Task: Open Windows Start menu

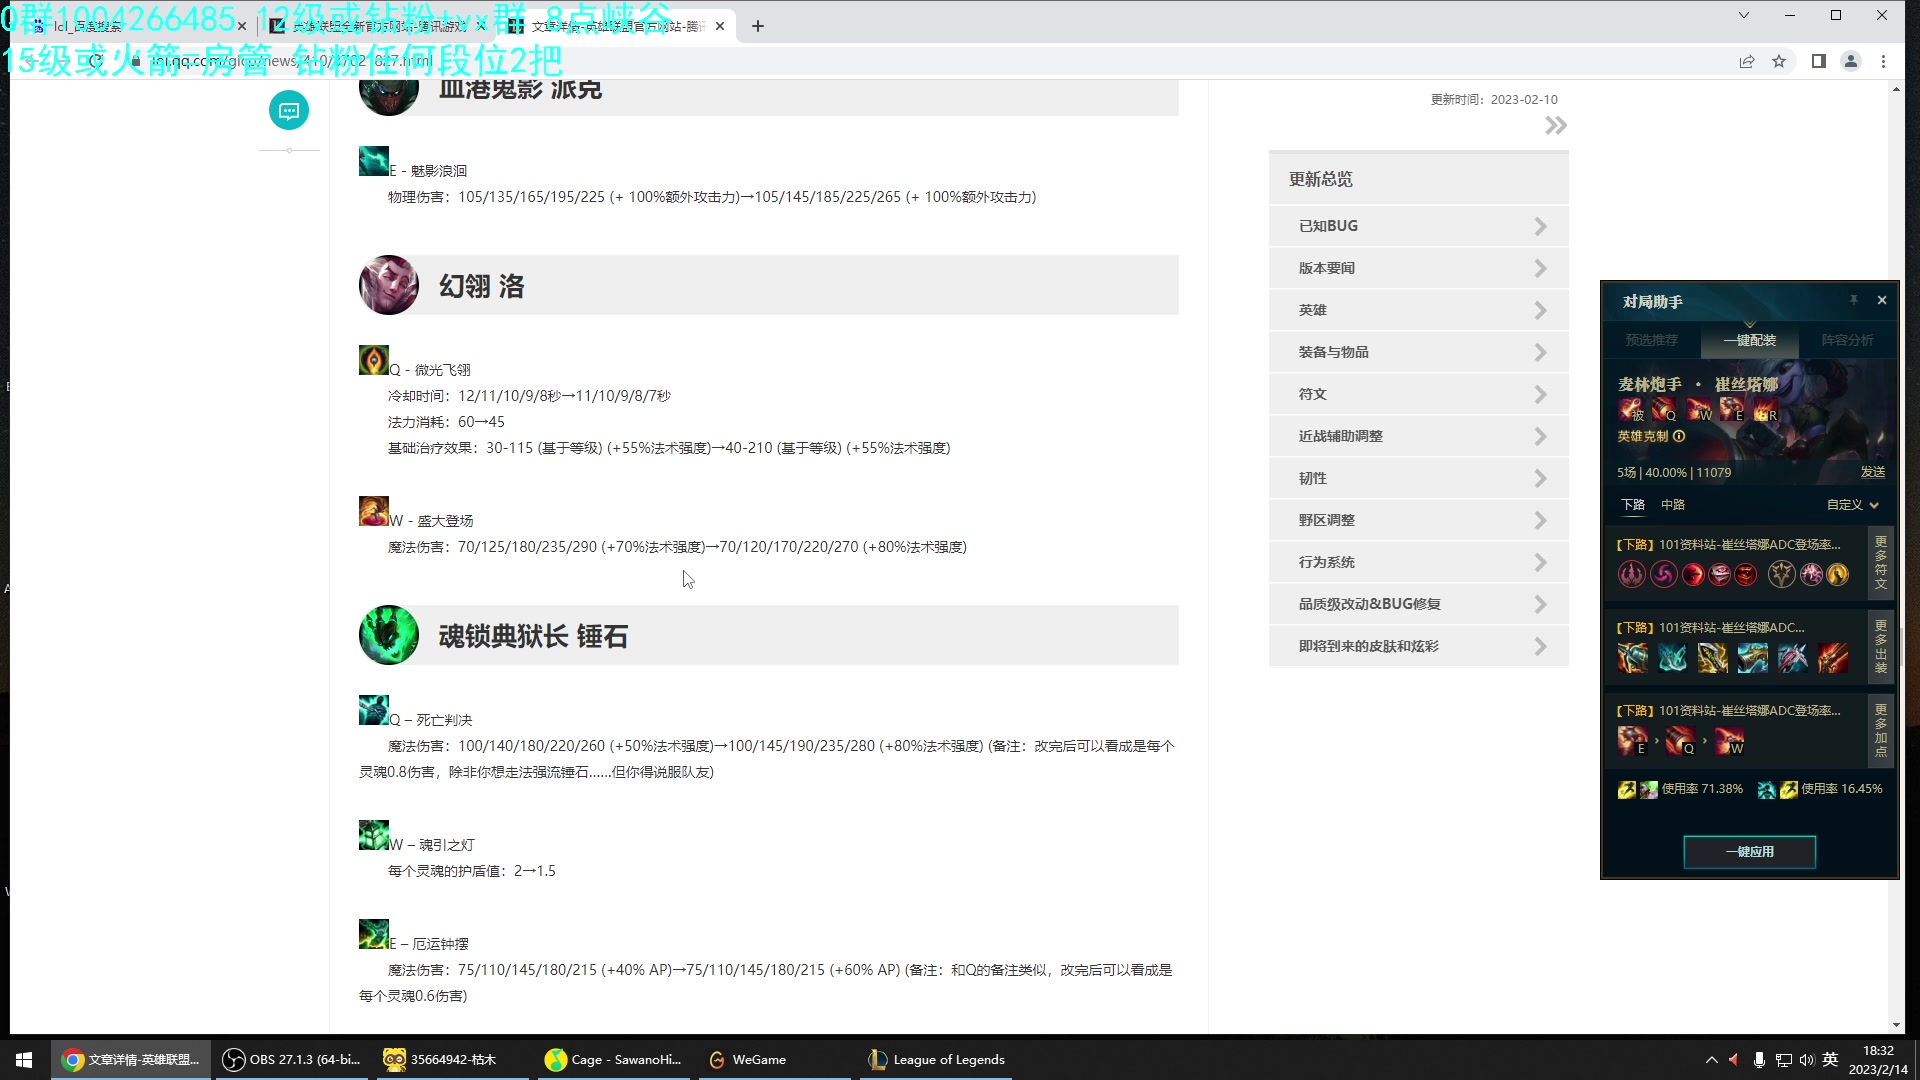Action: click(x=24, y=1060)
